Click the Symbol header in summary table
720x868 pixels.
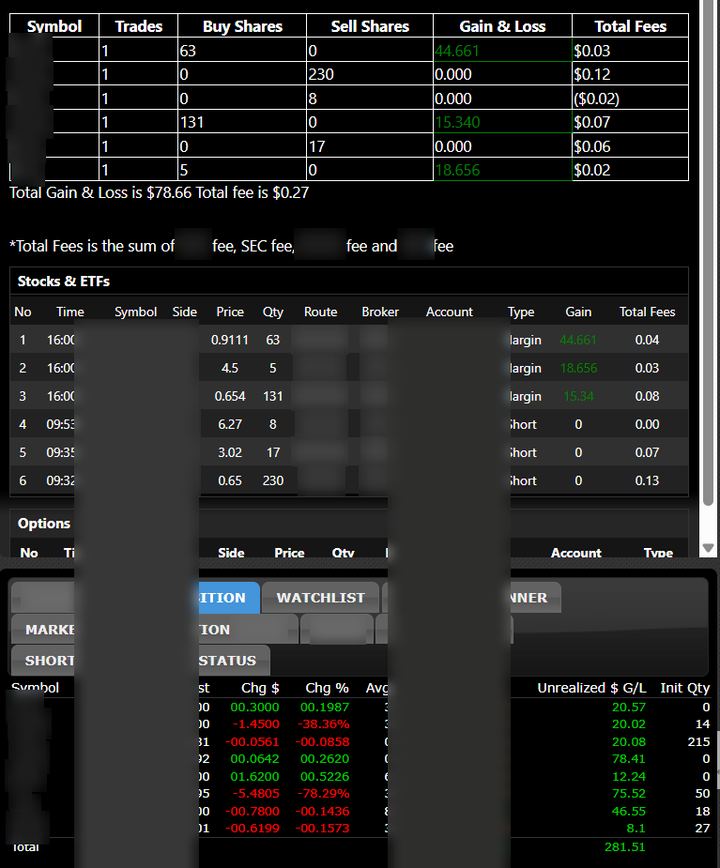click(54, 26)
